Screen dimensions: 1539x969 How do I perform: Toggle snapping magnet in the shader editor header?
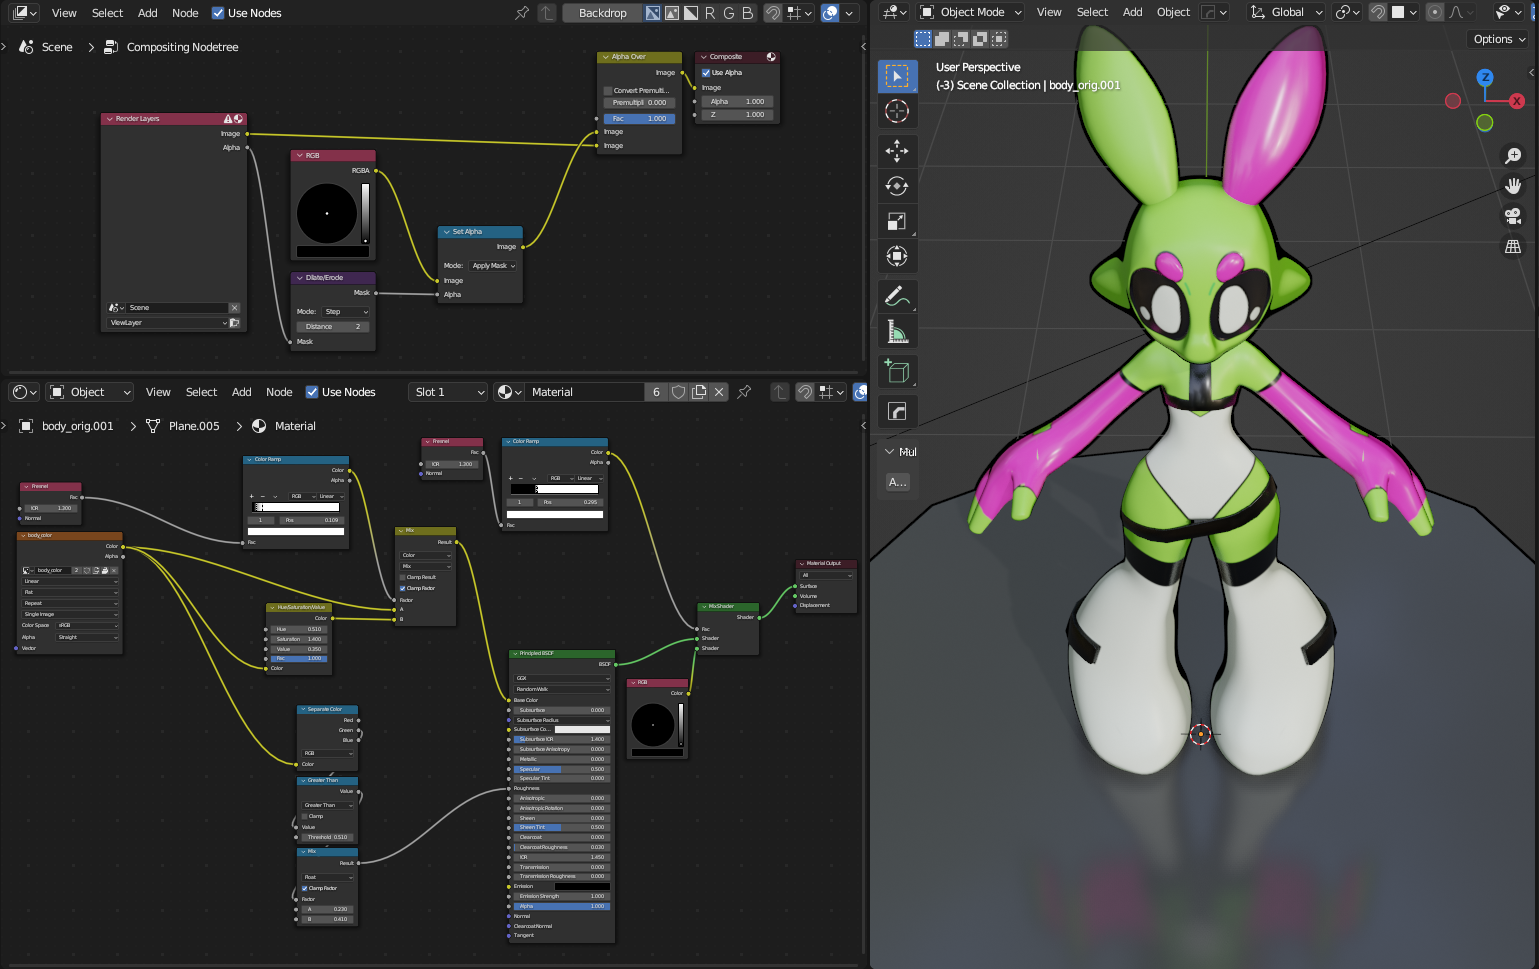pos(805,392)
